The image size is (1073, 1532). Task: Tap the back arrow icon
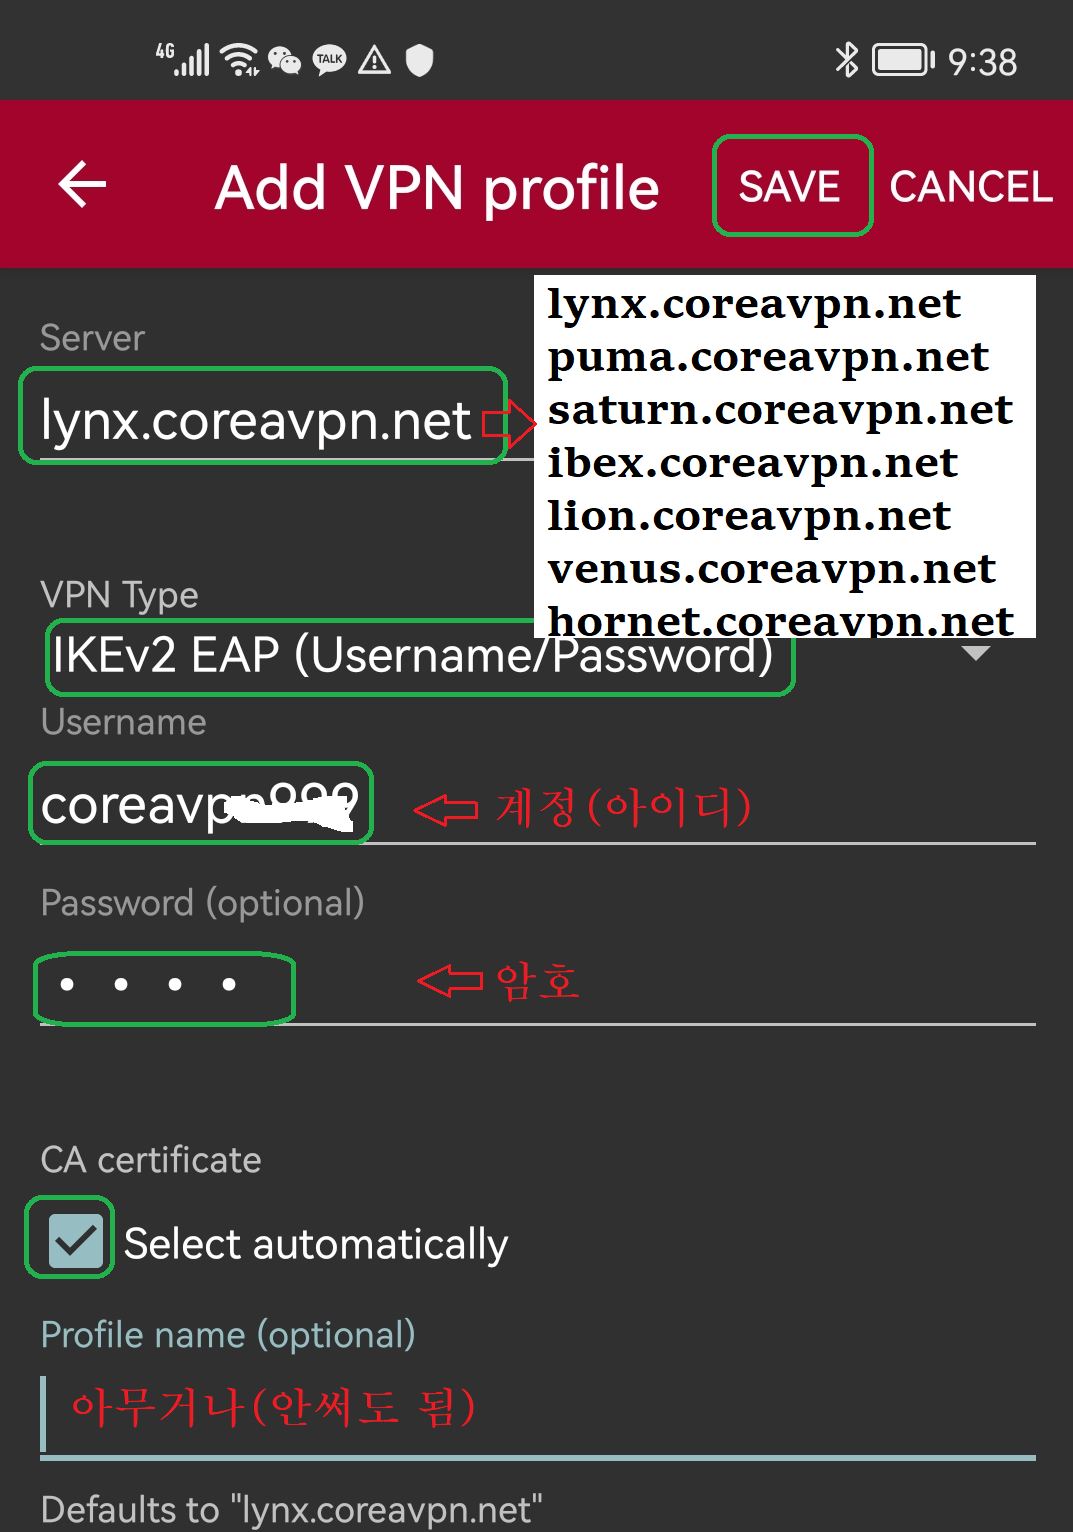point(82,185)
